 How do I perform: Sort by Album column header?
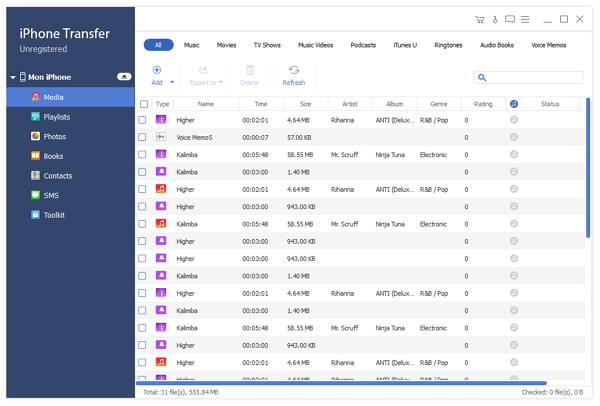pos(395,104)
